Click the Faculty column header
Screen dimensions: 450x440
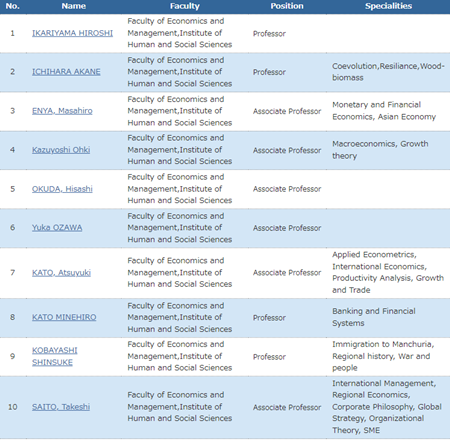tap(185, 6)
